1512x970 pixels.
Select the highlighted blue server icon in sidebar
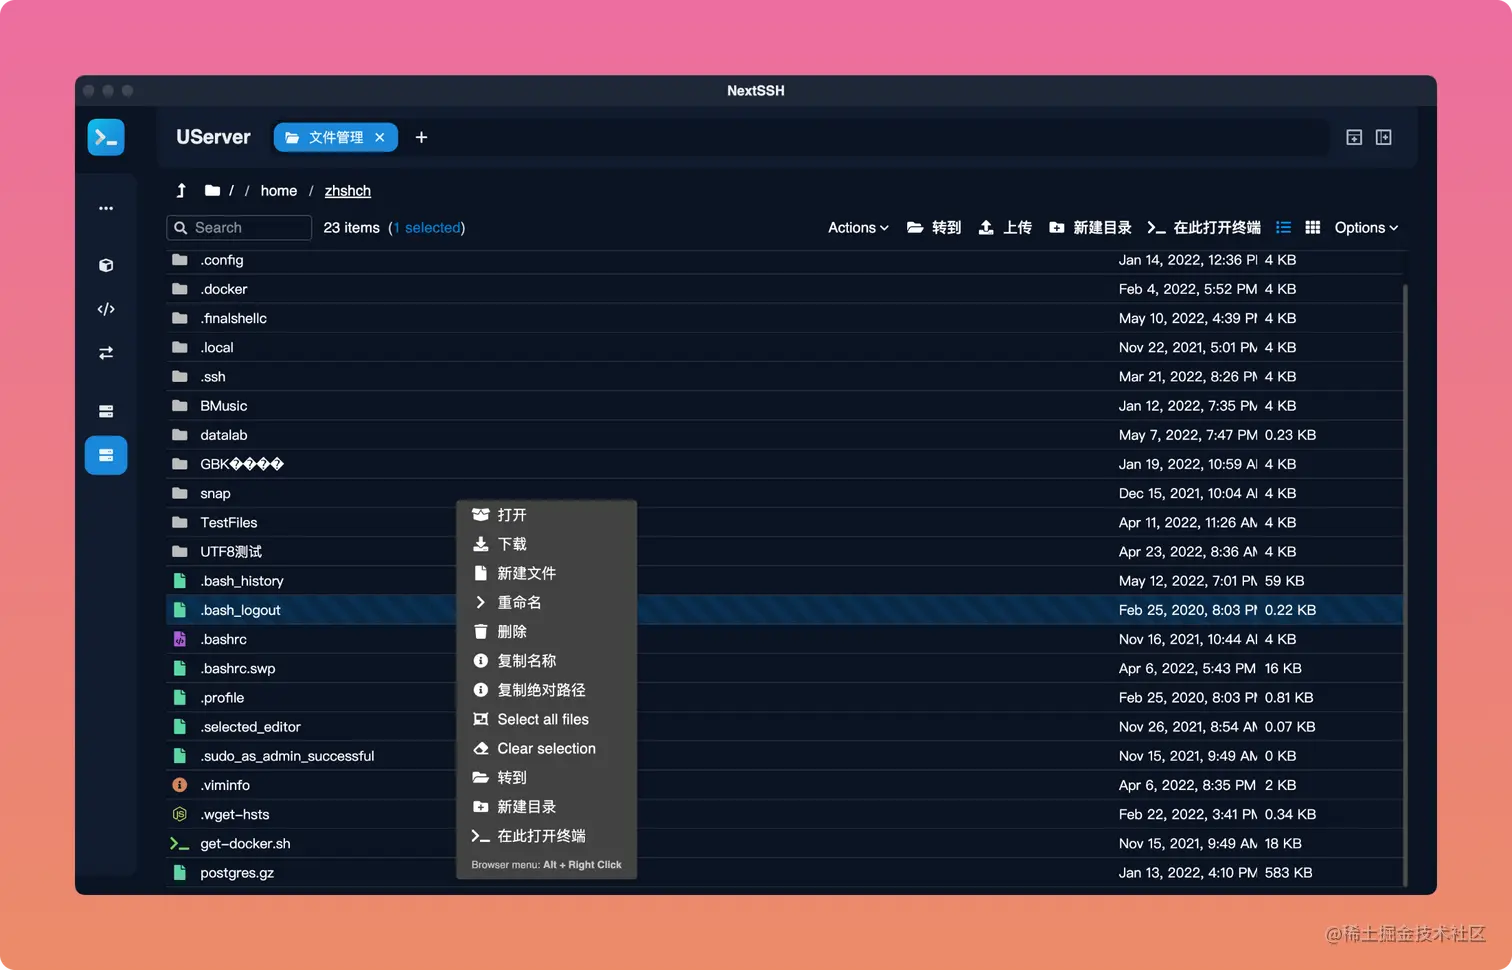coord(106,455)
